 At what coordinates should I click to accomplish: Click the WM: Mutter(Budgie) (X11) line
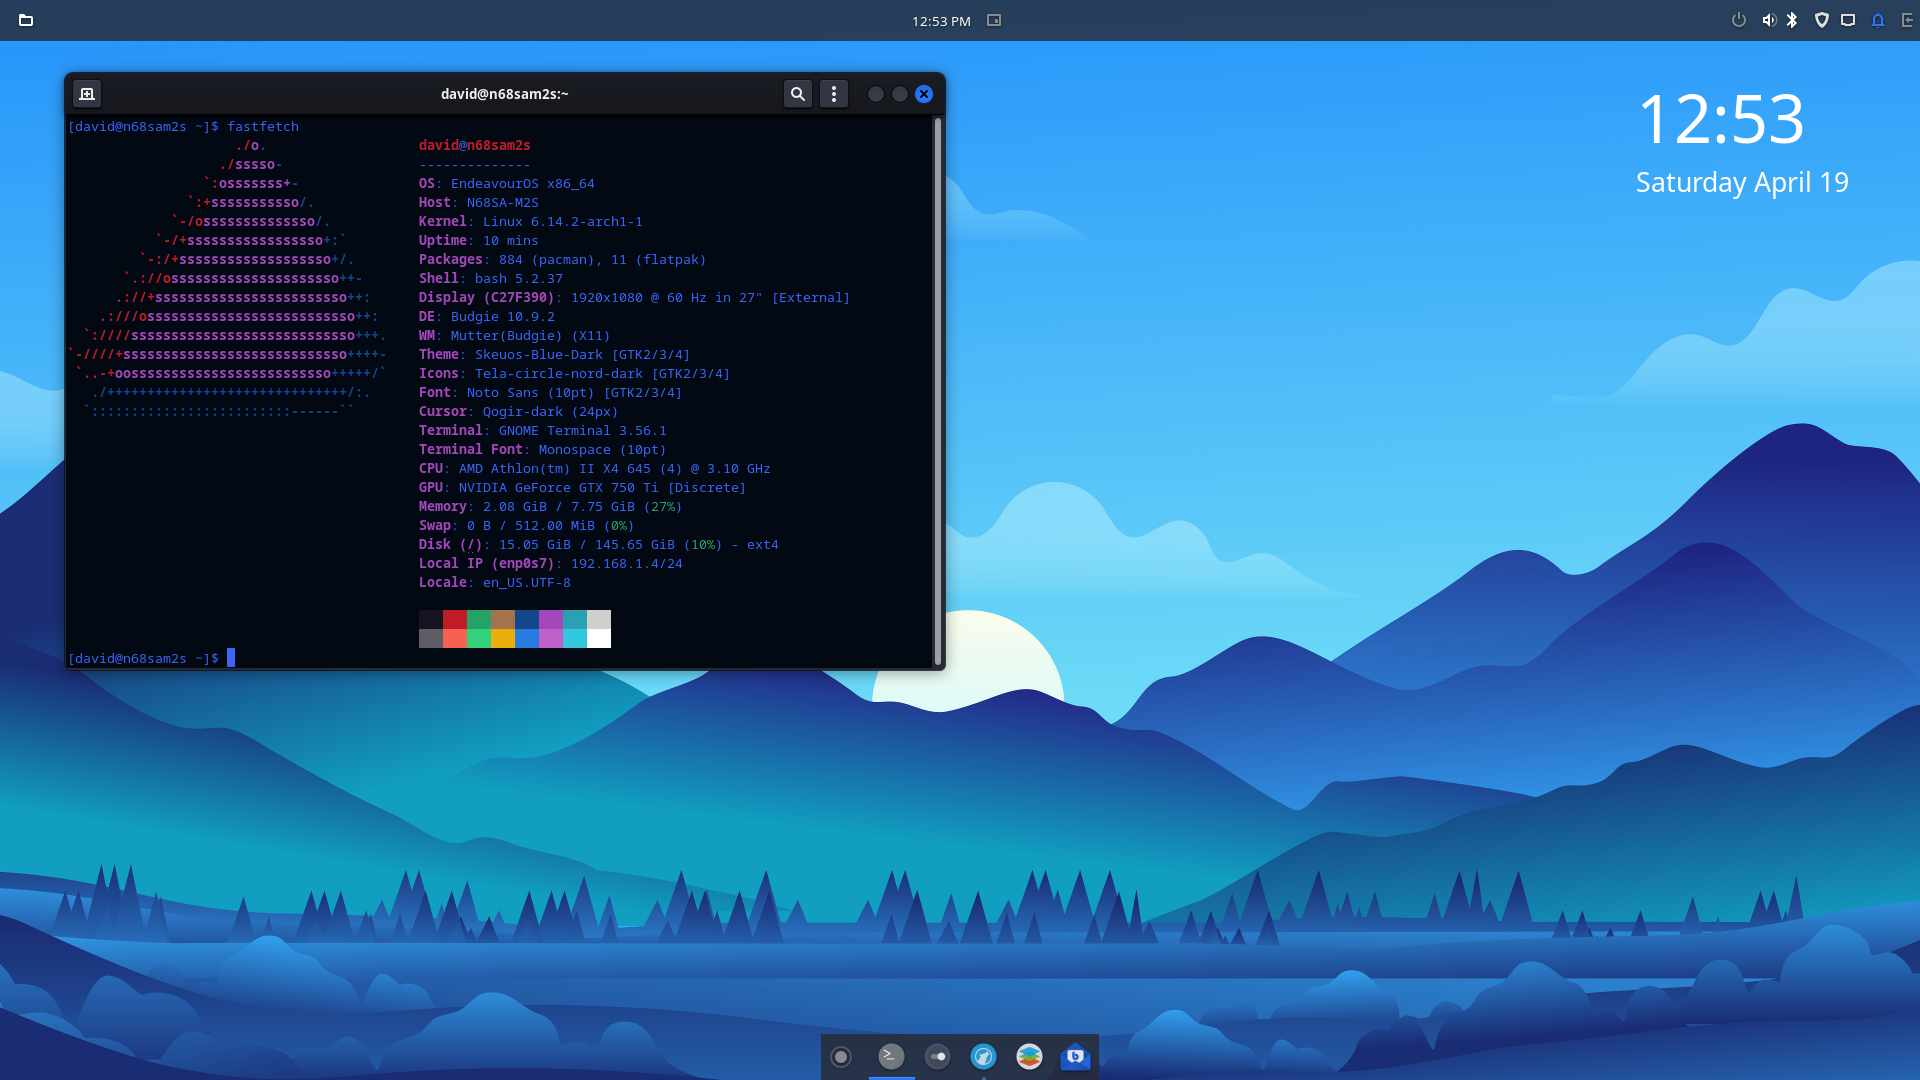(x=515, y=336)
